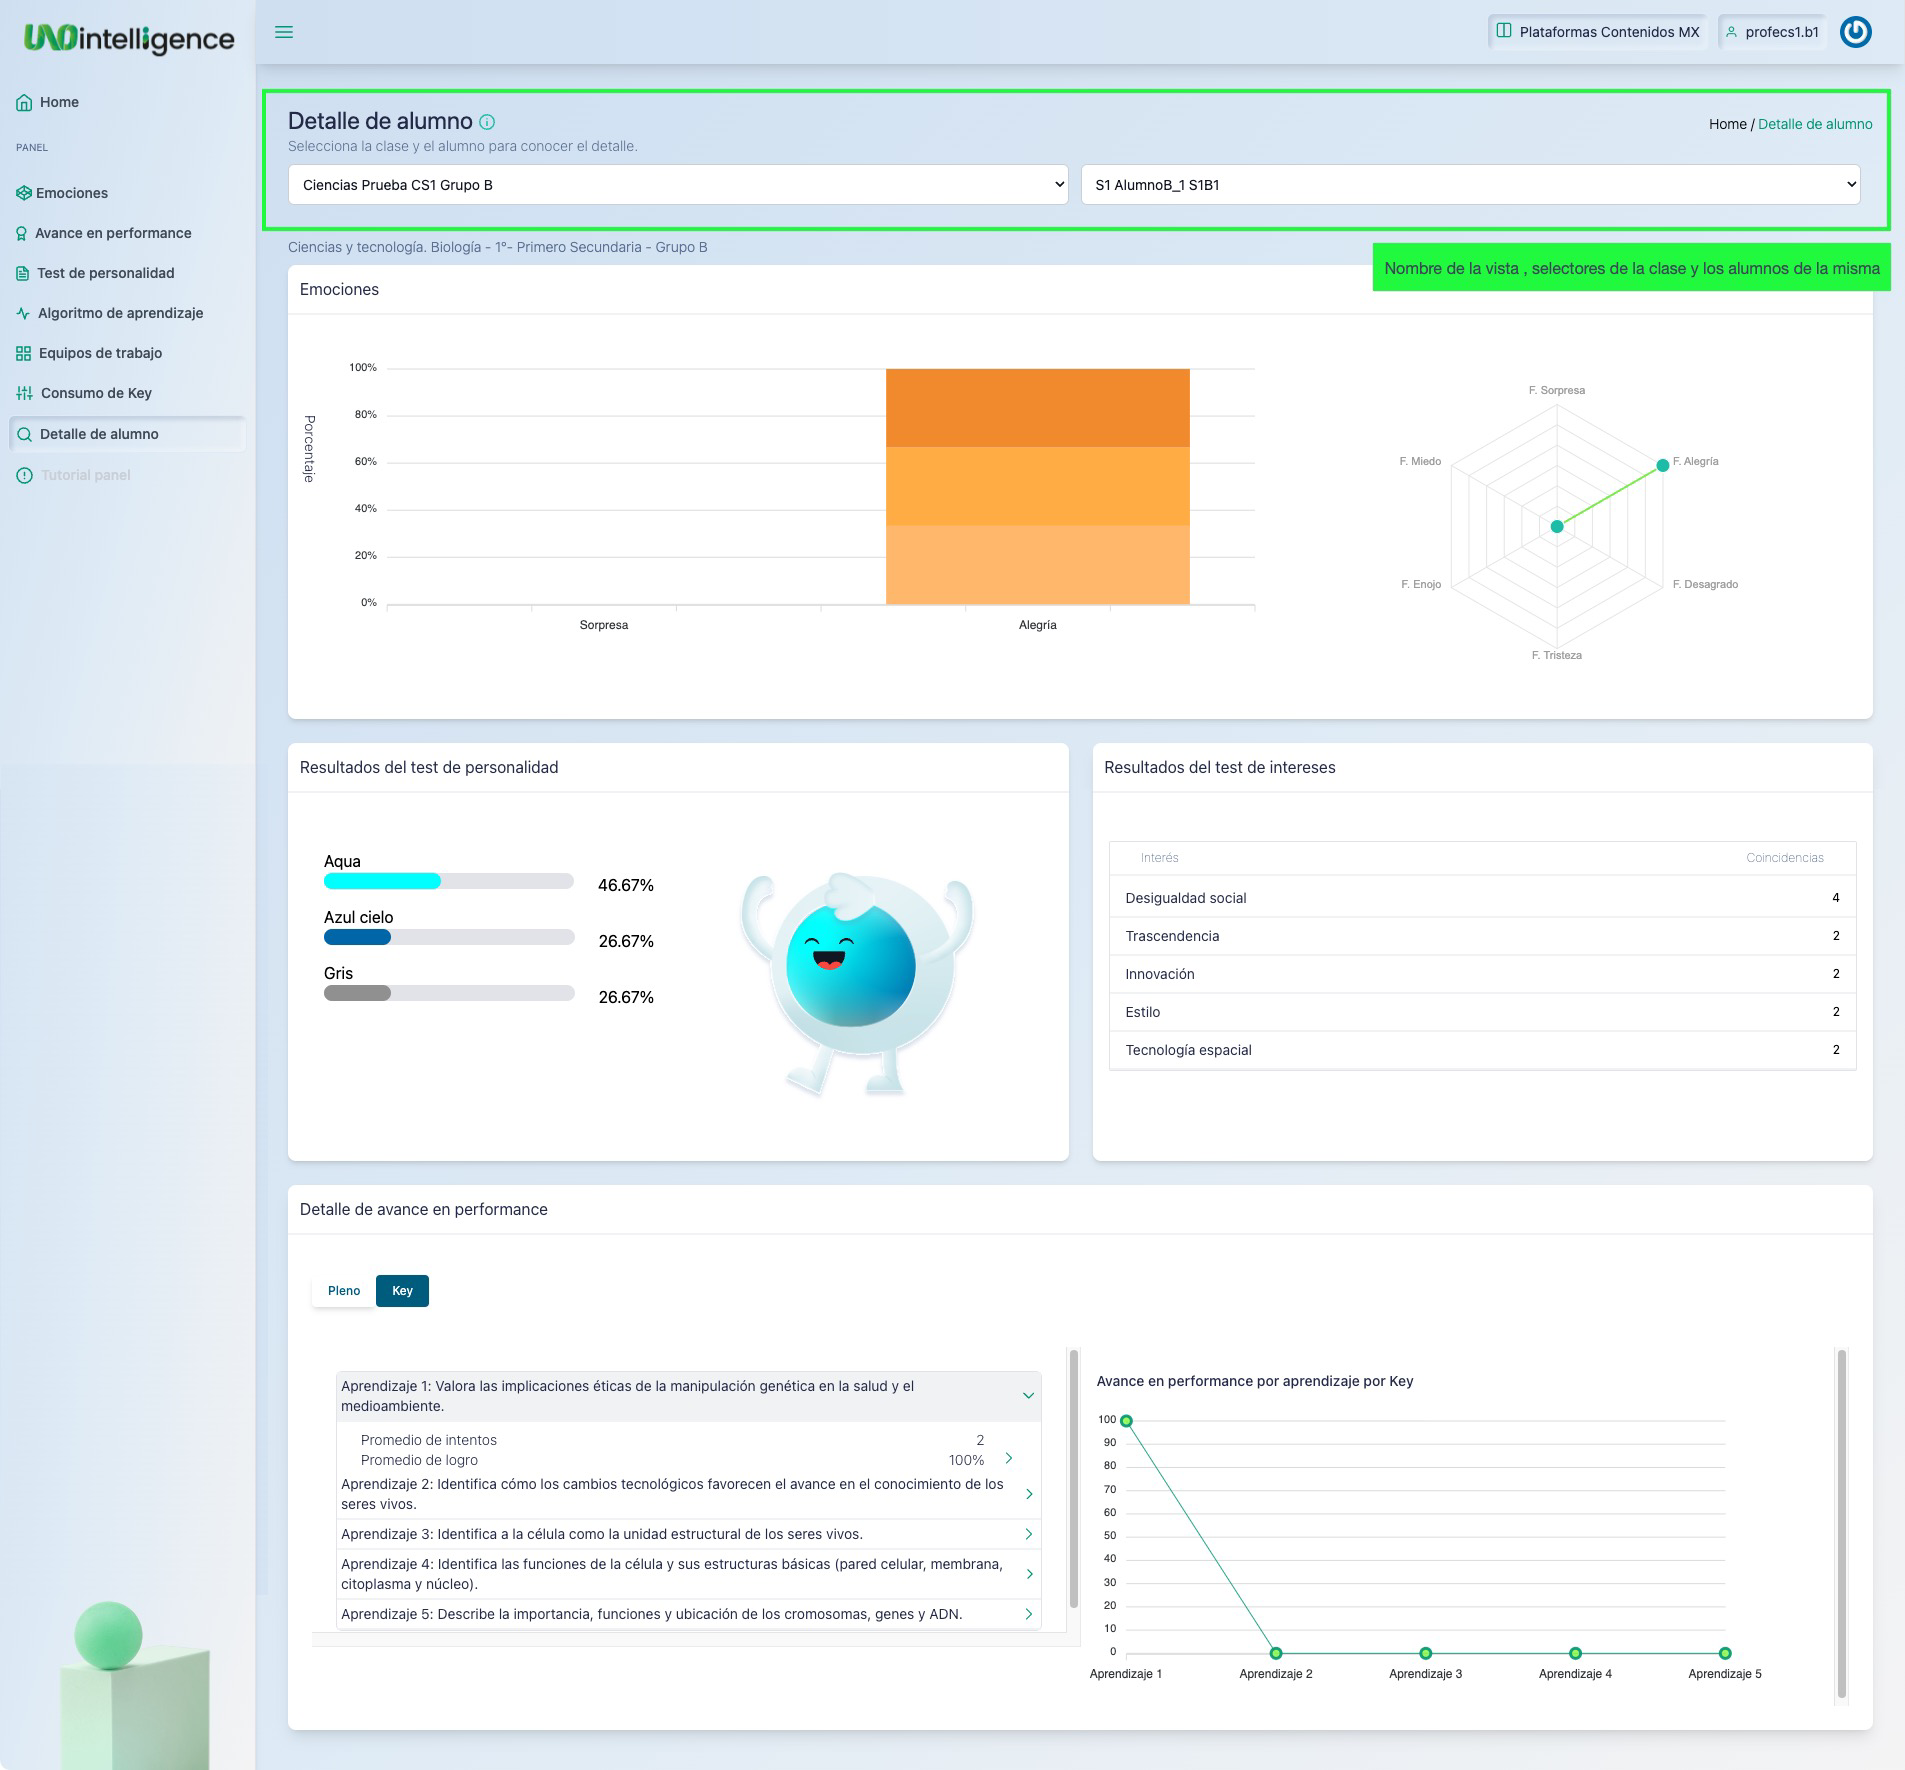Switch to the Pleno toggle
Viewport: 1905px width, 1770px height.
pos(344,1291)
